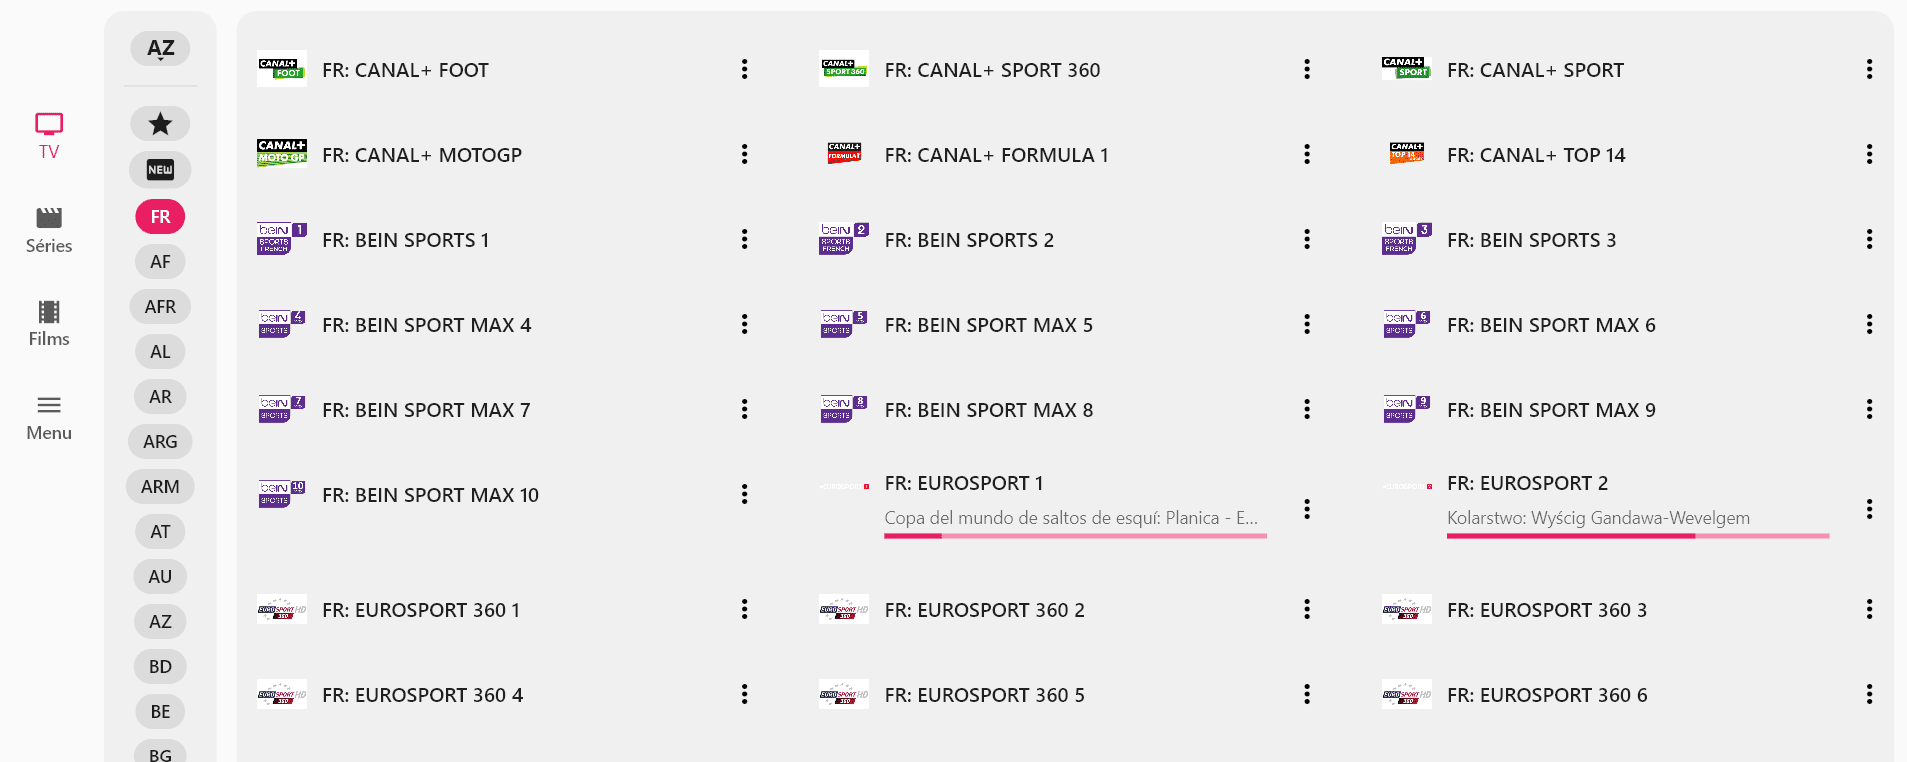This screenshot has height=762, width=1907.
Task: Select the FR country filter
Action: [160, 217]
